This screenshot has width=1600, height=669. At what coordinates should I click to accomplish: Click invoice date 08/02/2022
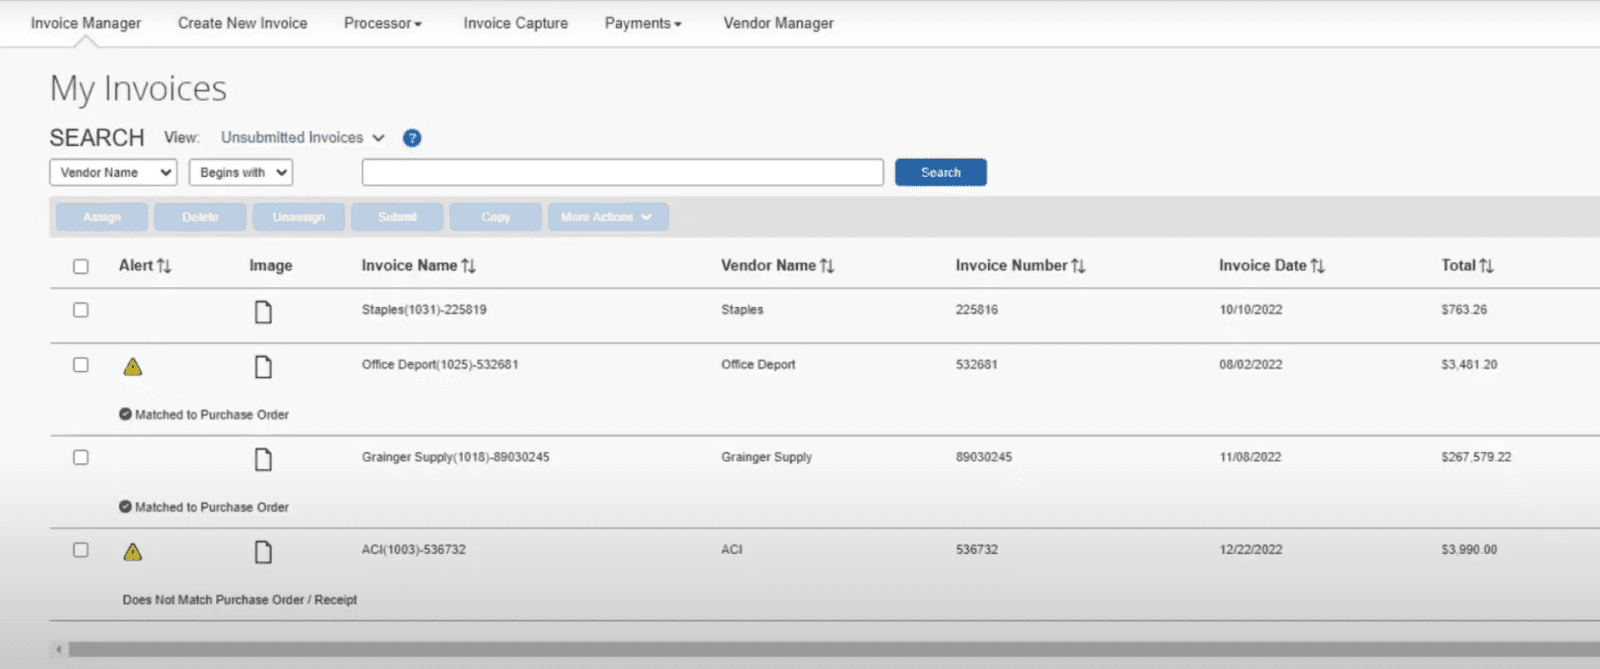(1251, 365)
